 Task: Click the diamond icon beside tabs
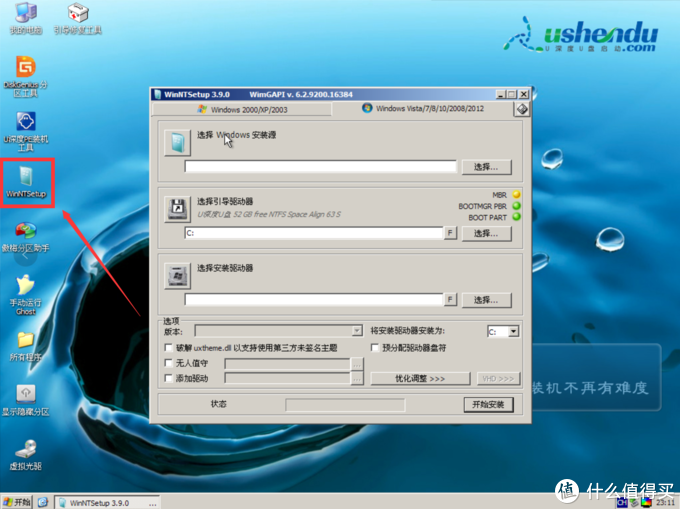[x=522, y=109]
